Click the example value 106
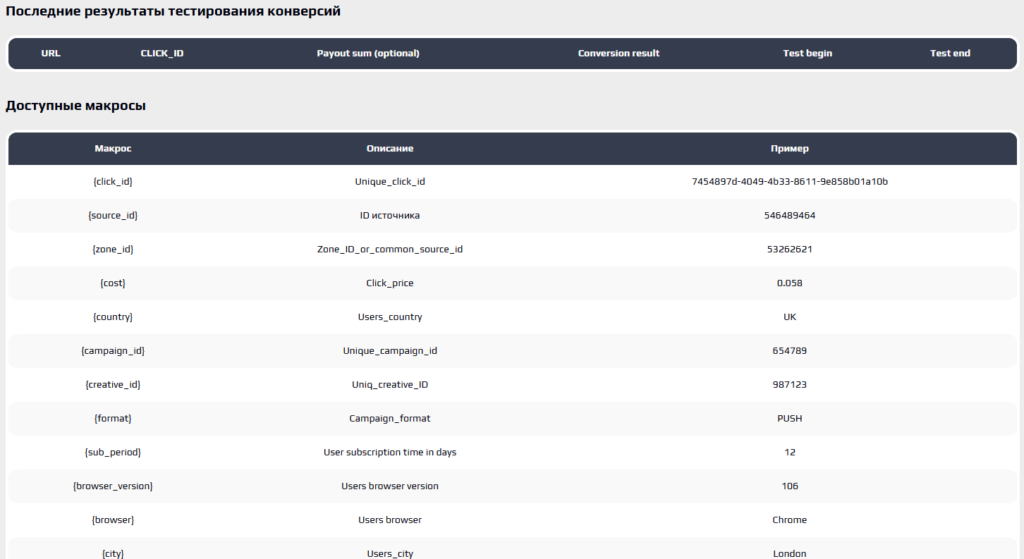The width and height of the screenshot is (1024, 559). click(x=790, y=487)
